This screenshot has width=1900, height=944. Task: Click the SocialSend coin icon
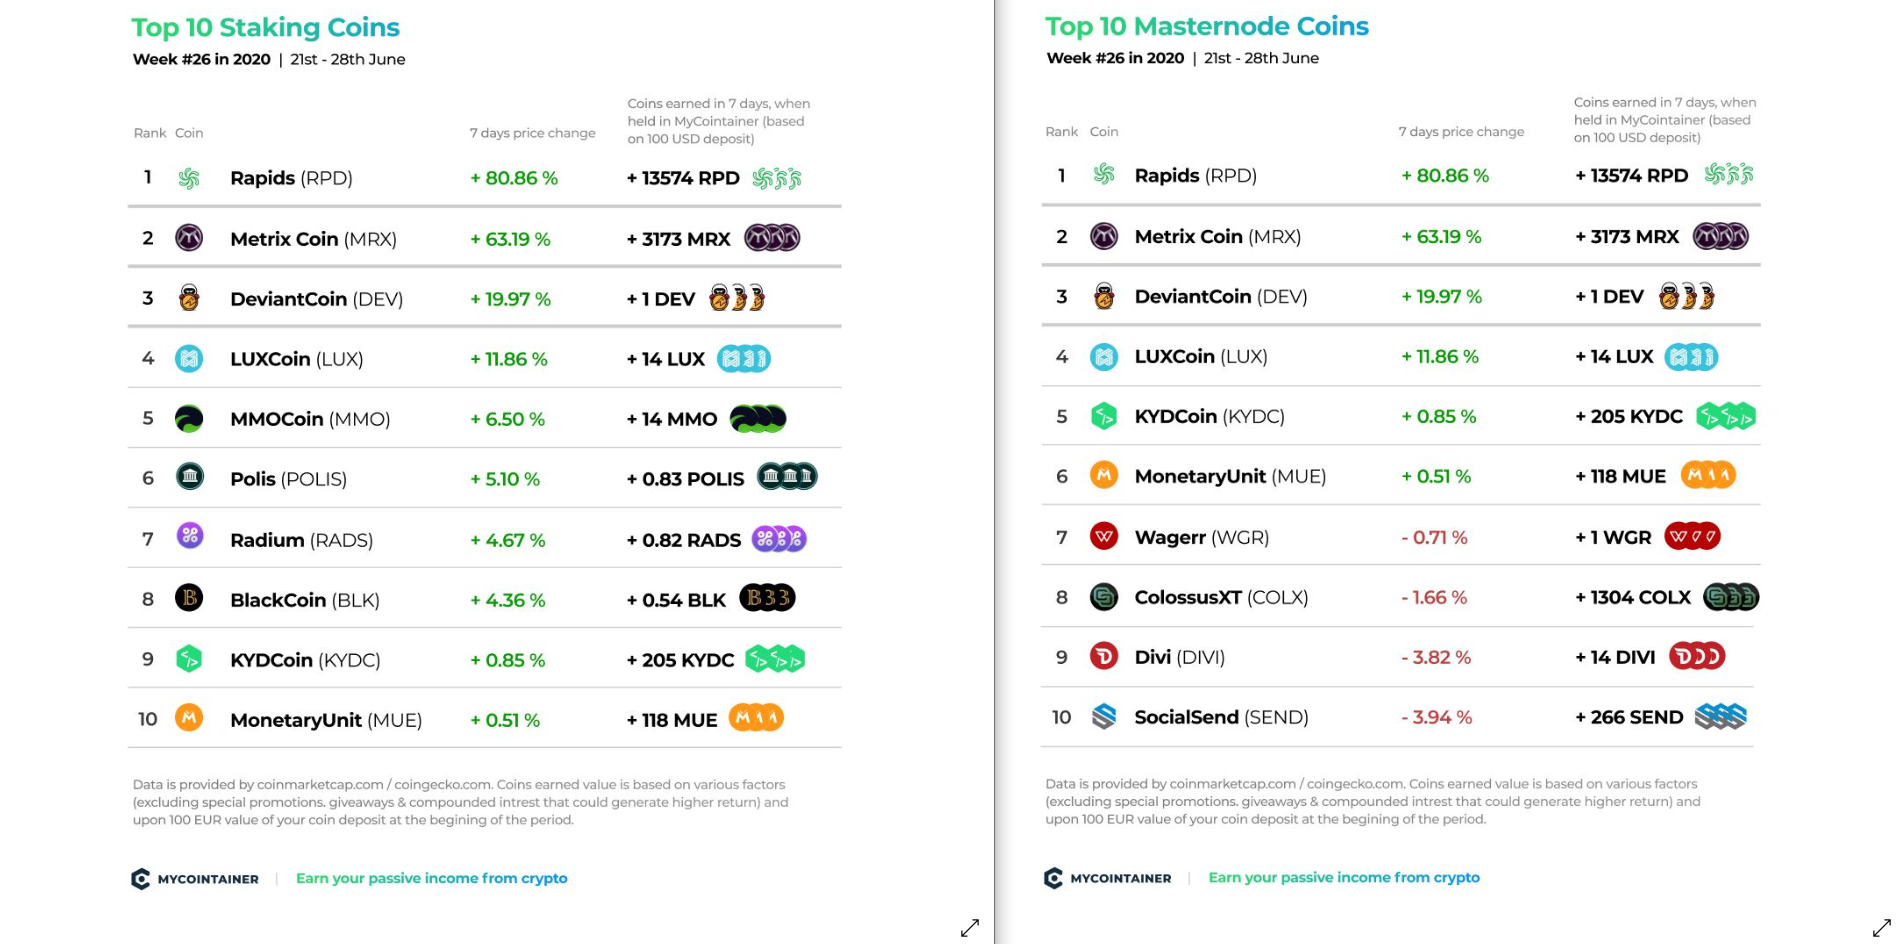pos(1104,716)
